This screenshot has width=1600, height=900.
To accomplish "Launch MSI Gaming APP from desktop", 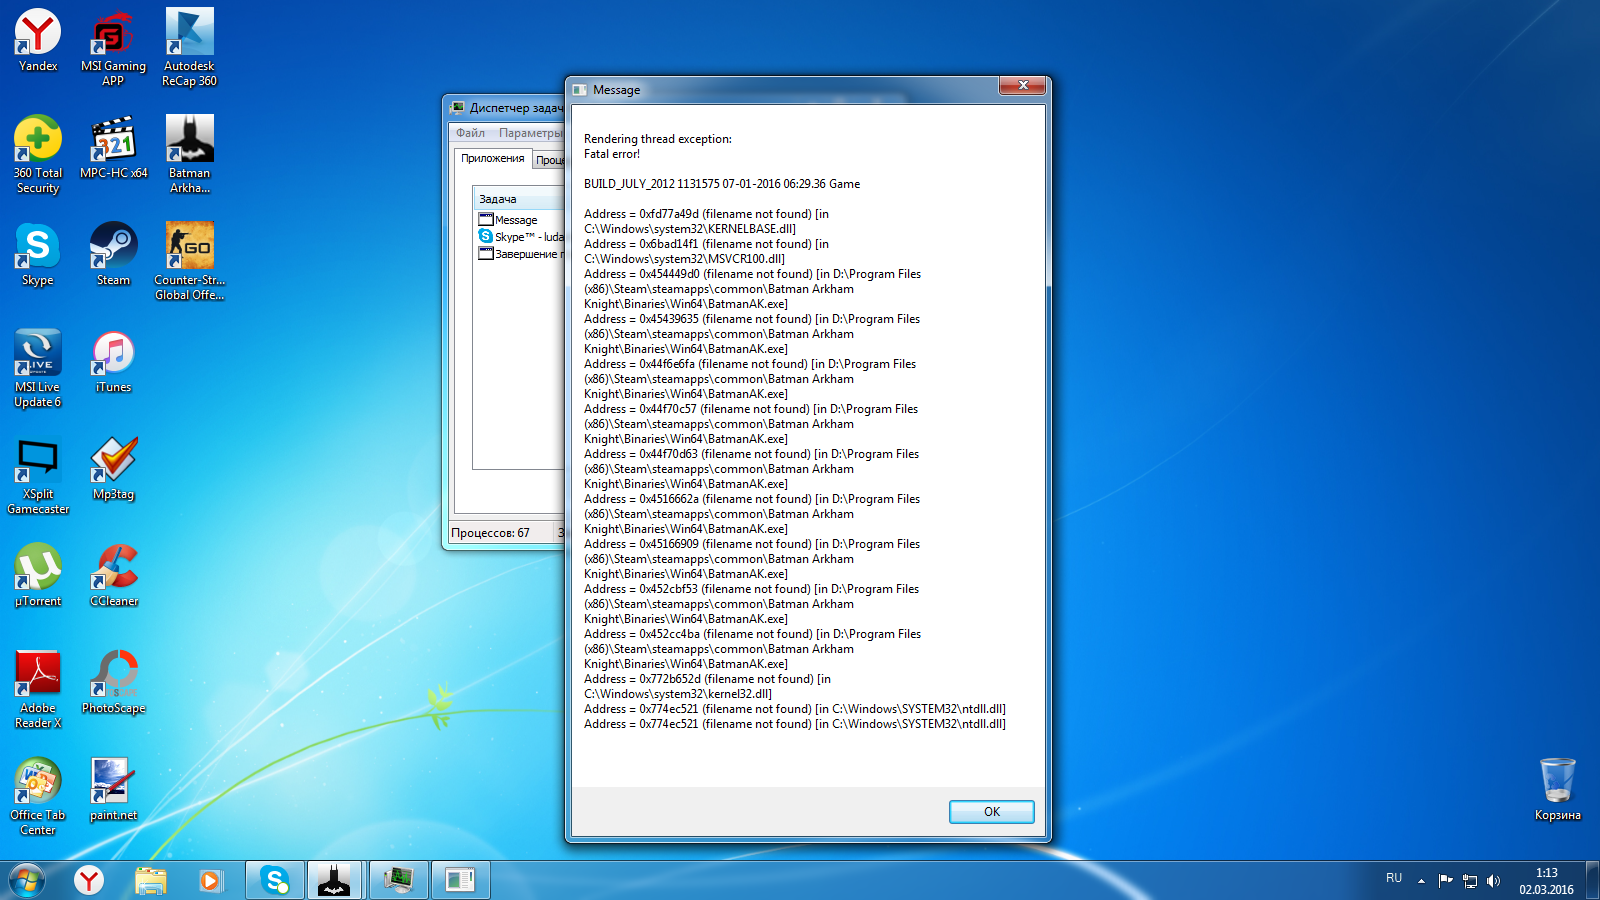I will click(x=113, y=47).
